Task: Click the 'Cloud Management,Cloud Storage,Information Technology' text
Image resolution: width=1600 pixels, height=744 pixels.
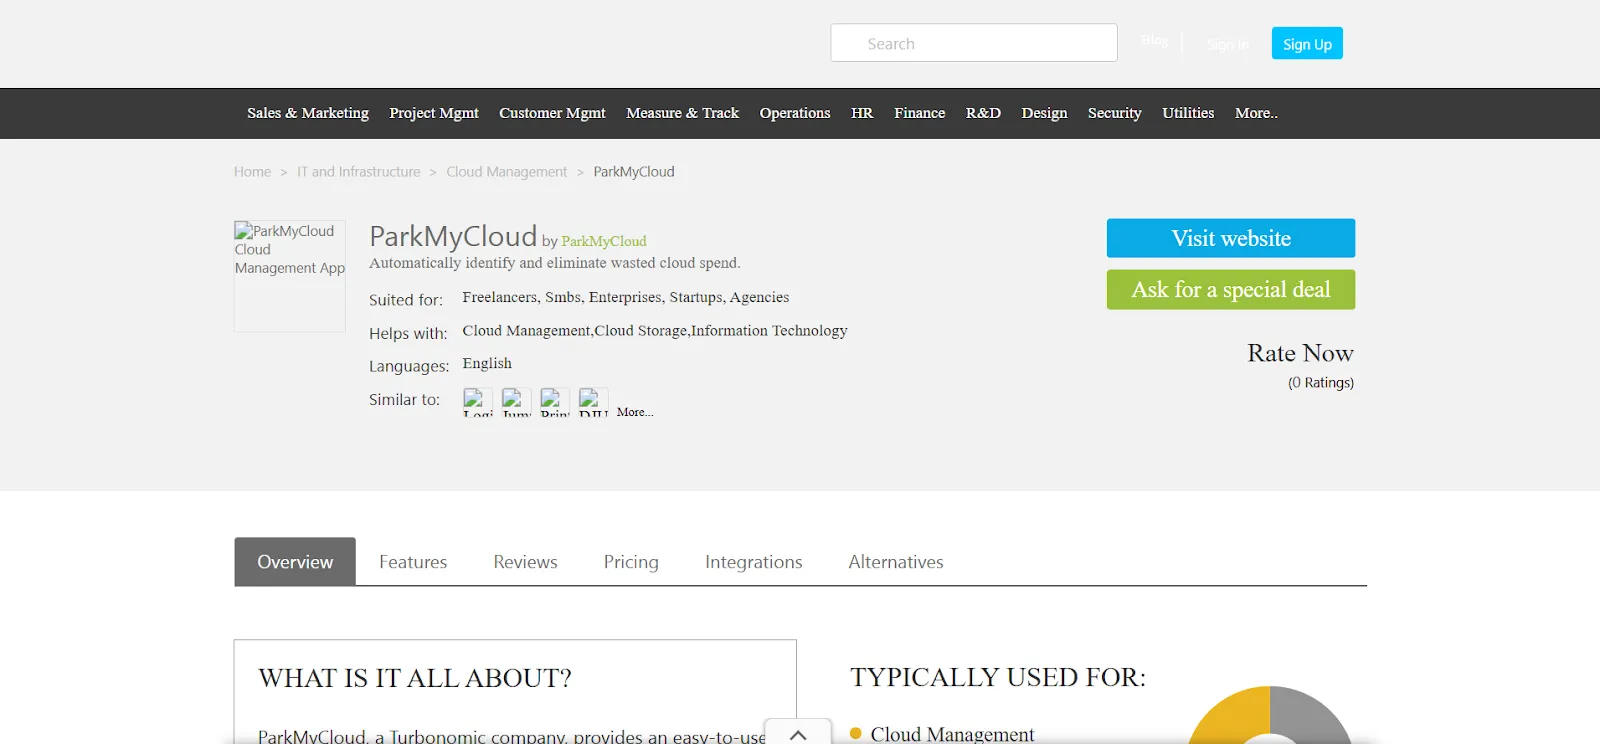Action: click(x=655, y=331)
